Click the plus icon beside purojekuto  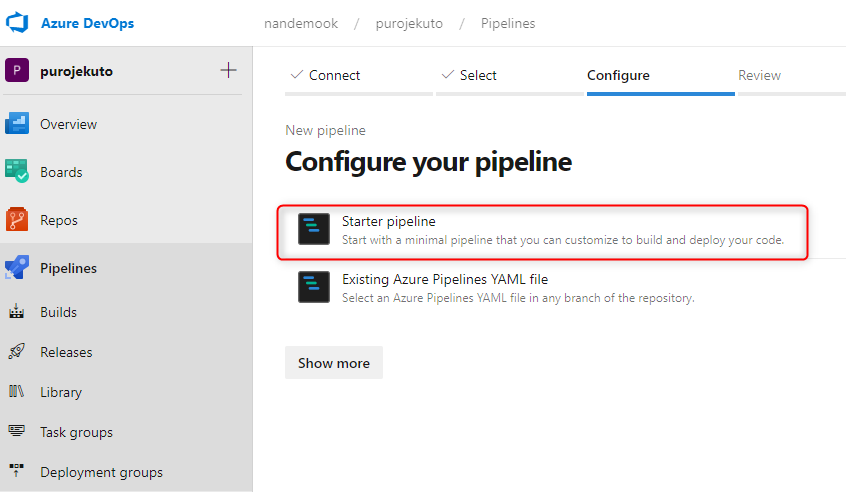(x=228, y=70)
